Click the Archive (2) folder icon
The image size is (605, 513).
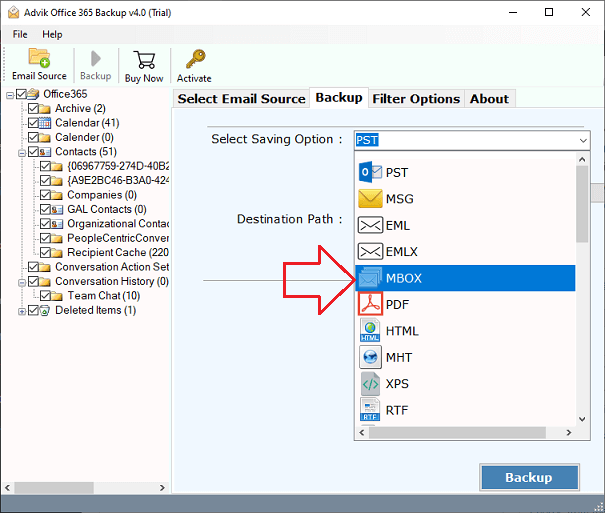point(45,109)
